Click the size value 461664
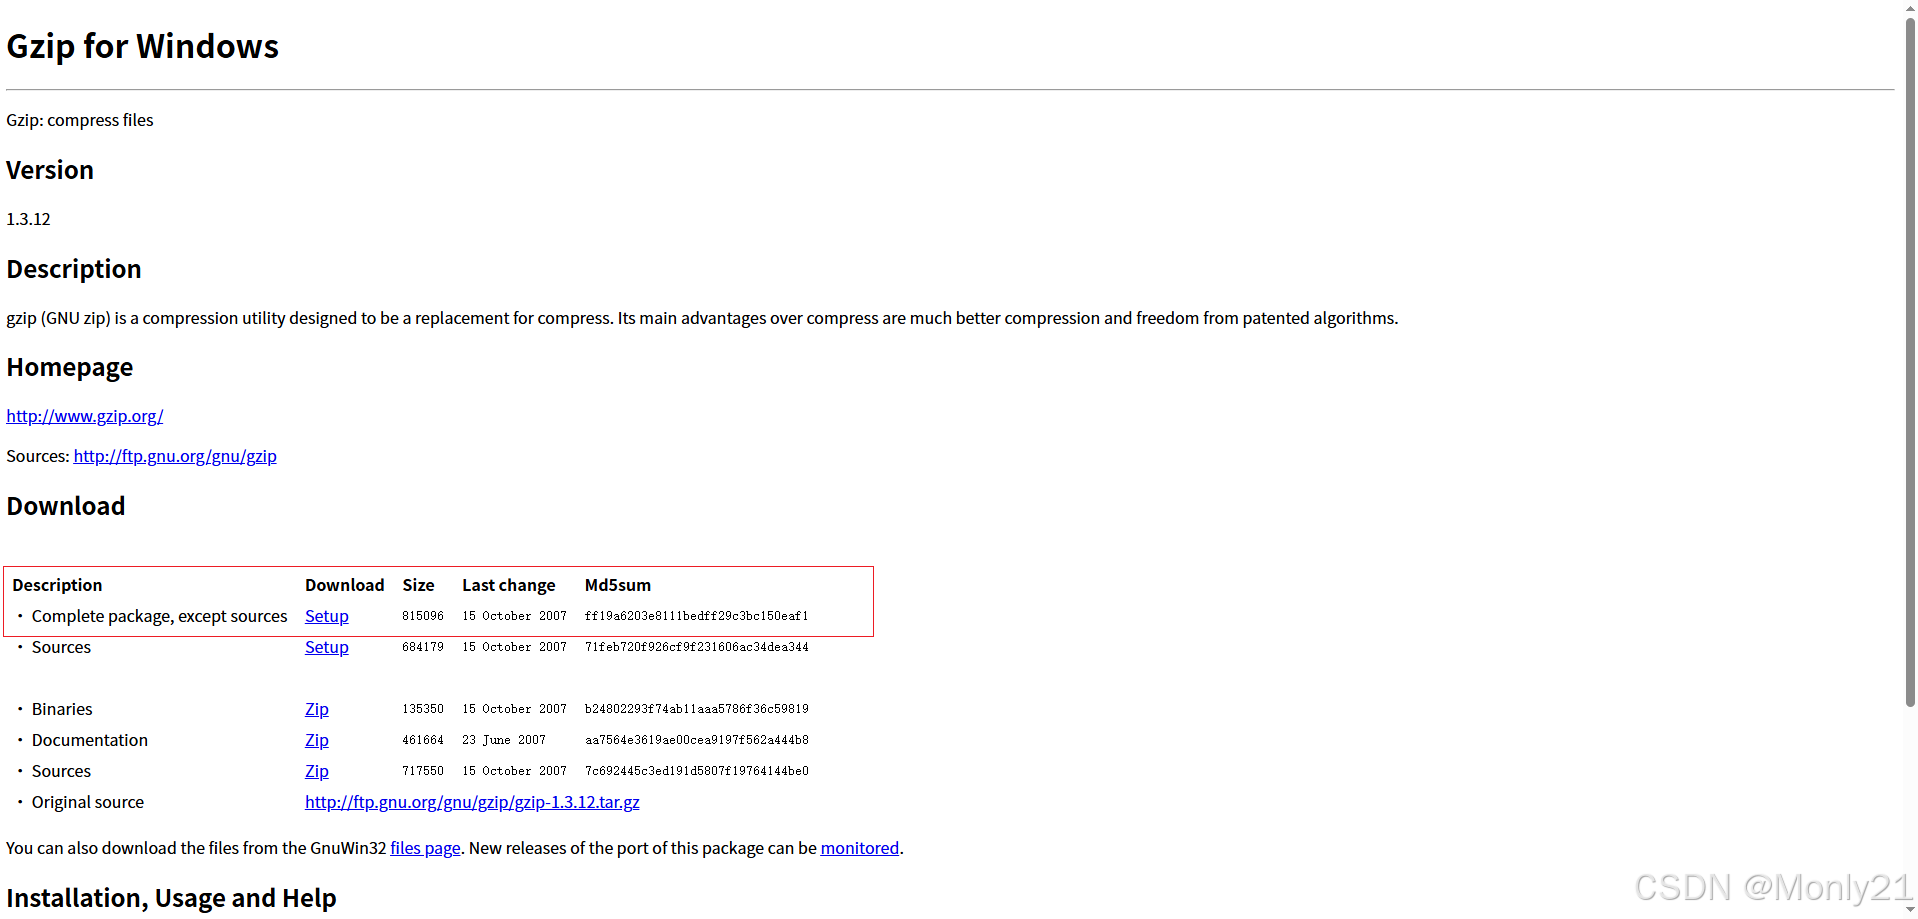 pyautogui.click(x=423, y=740)
